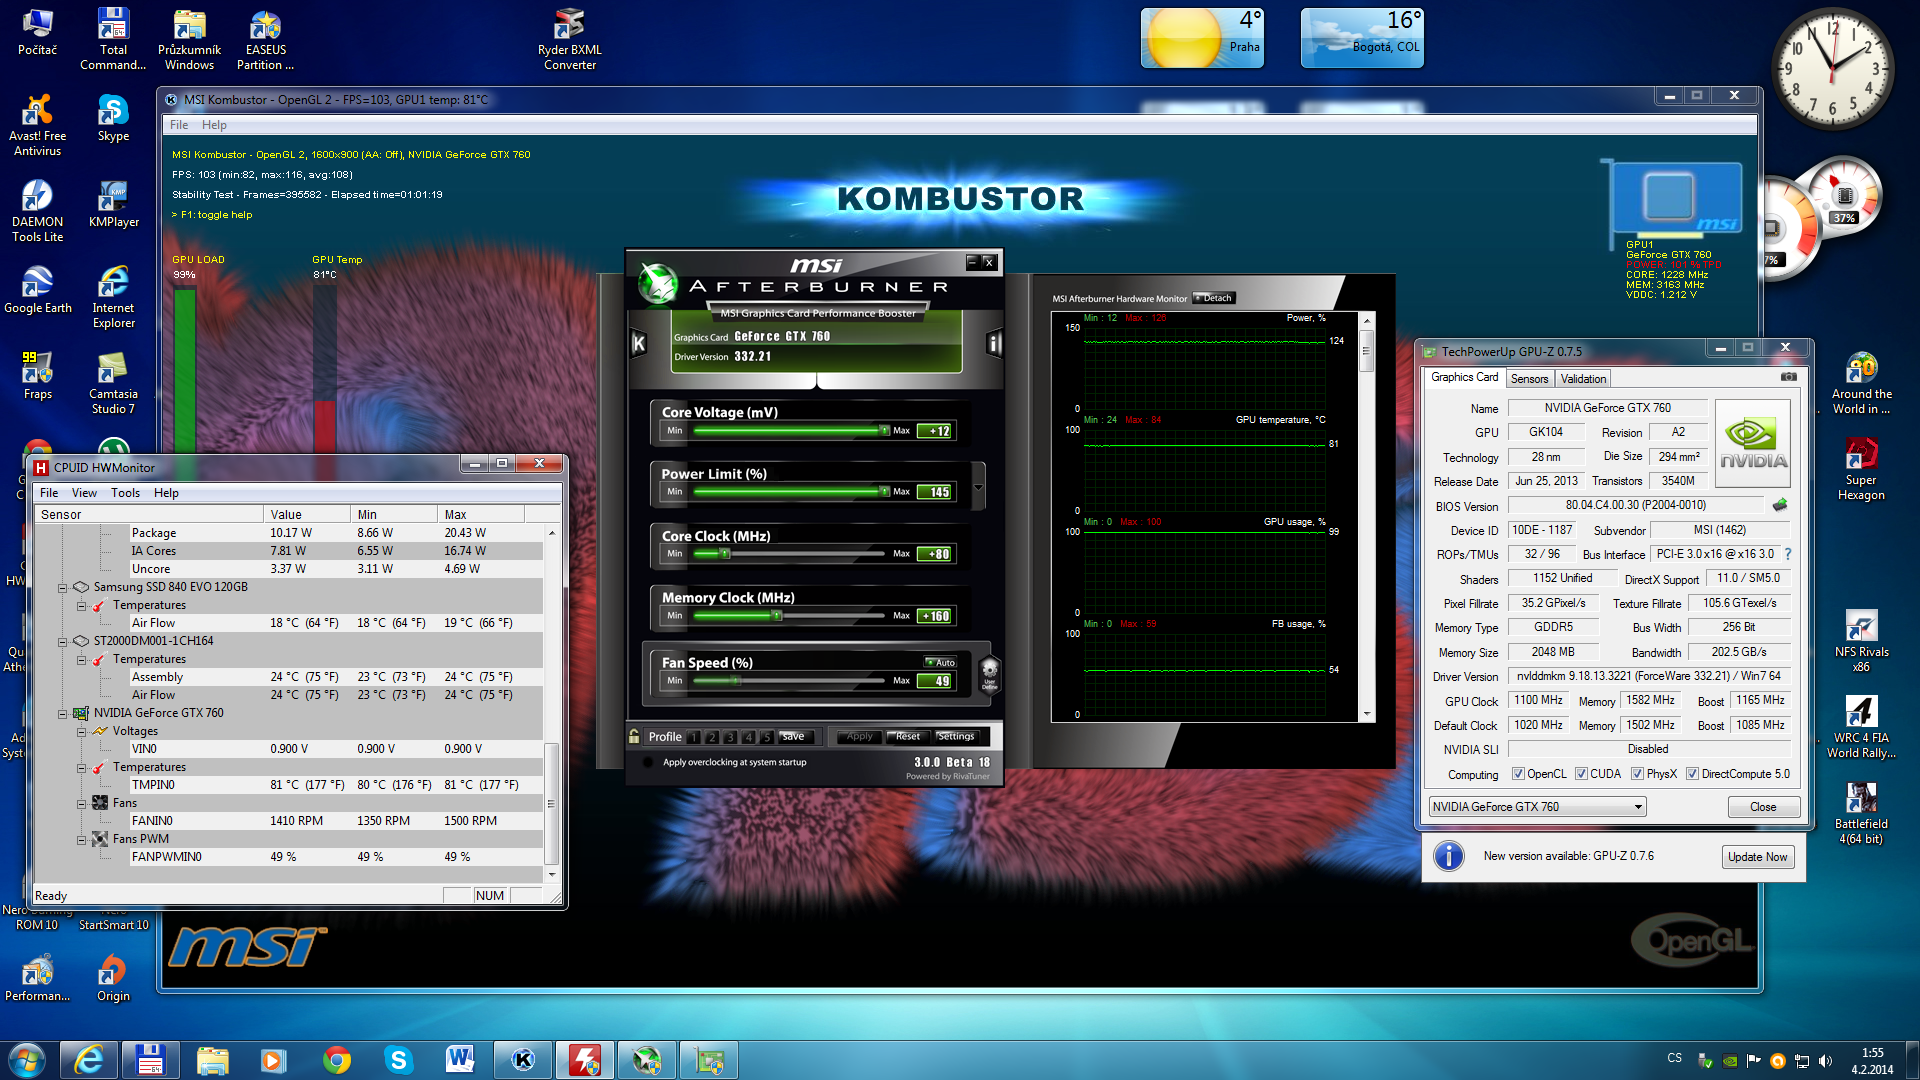Viewport: 1920px width, 1080px height.
Task: Open Kombustor via Afterburner's K side button
Action: (639, 344)
